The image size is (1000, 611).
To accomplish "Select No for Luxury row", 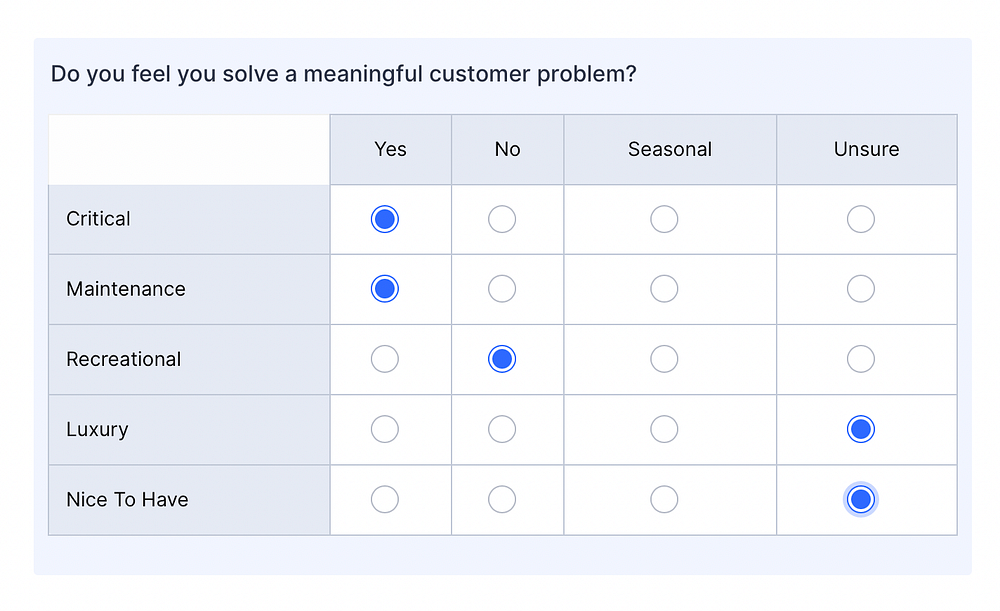I will (x=502, y=429).
